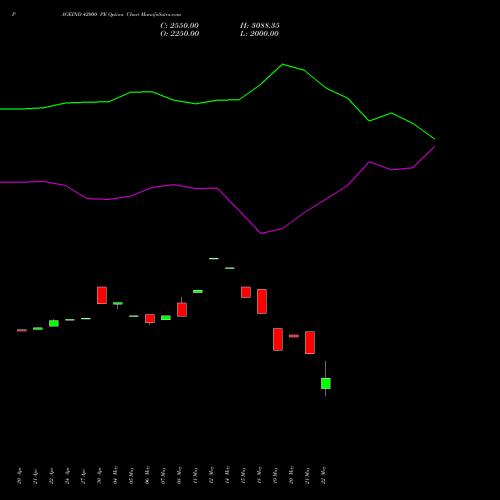Select the green candle above 22 Apr
The width and height of the screenshot is (500, 500).
(54, 323)
